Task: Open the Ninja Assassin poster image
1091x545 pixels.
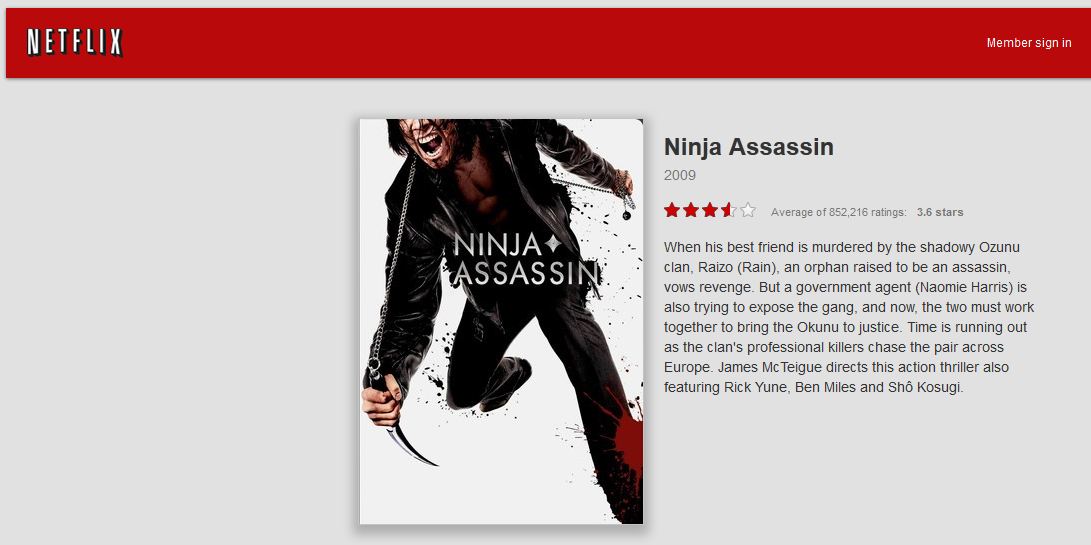Action: click(501, 322)
